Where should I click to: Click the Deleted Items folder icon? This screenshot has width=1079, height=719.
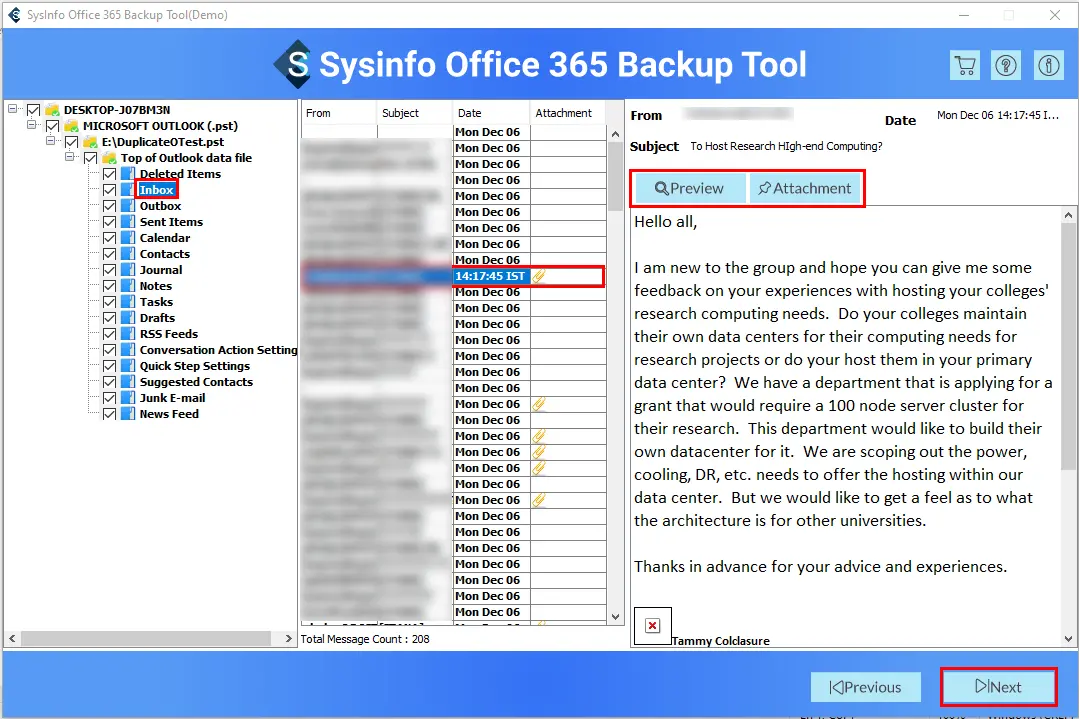pyautogui.click(x=128, y=173)
